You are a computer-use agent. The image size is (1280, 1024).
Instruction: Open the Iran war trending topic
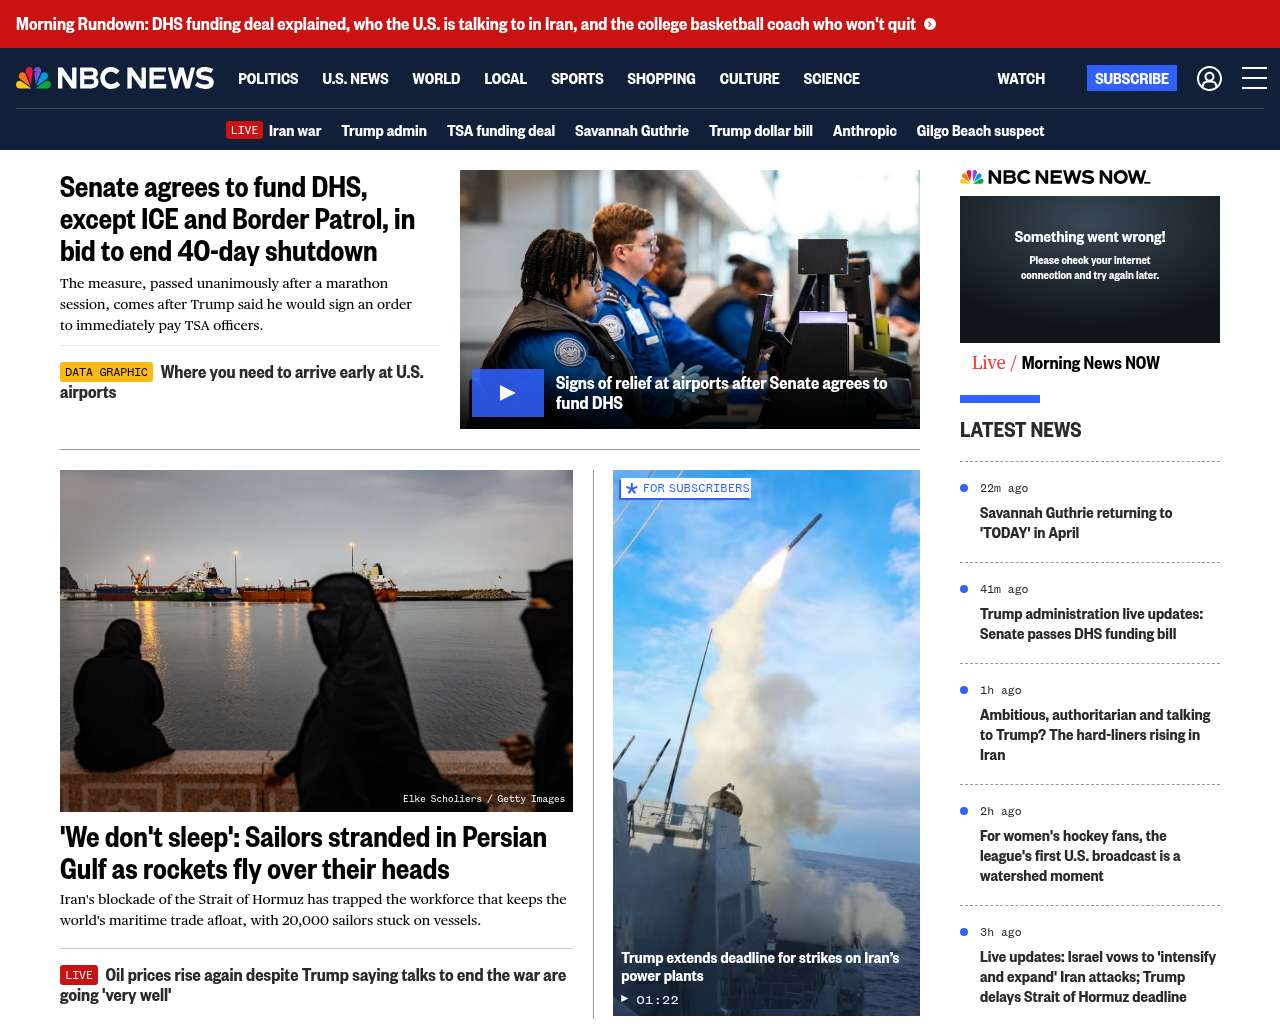tap(295, 131)
